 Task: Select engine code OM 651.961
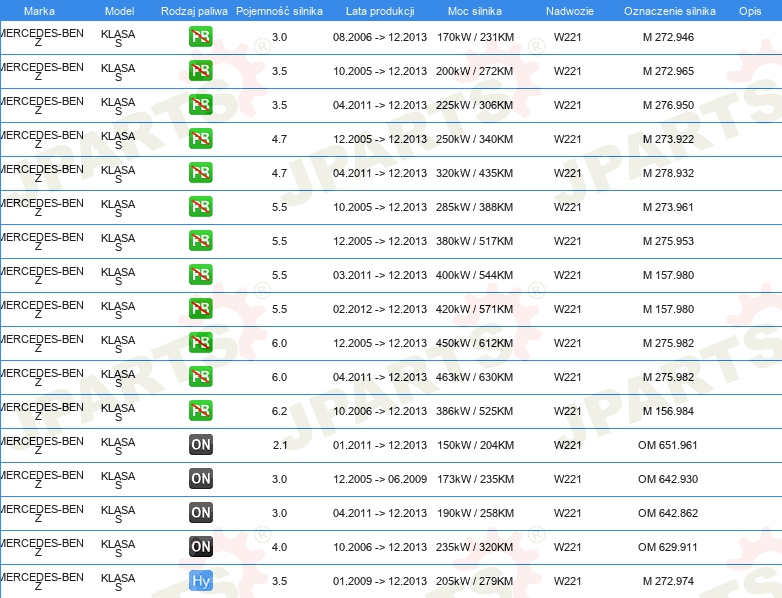[x=668, y=444]
